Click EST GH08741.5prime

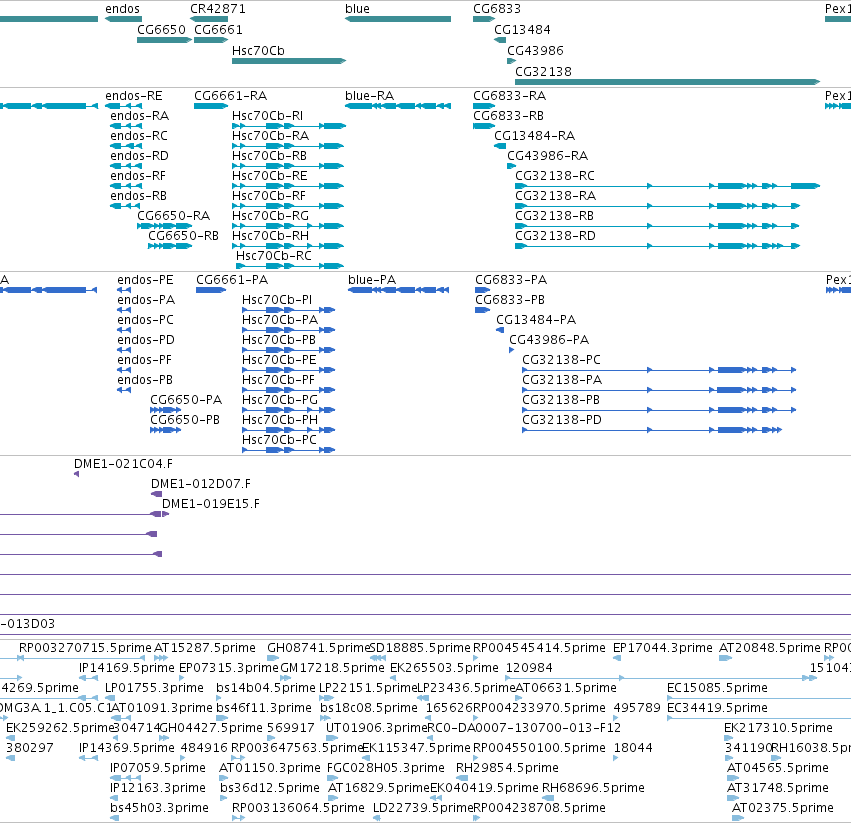click(318, 648)
